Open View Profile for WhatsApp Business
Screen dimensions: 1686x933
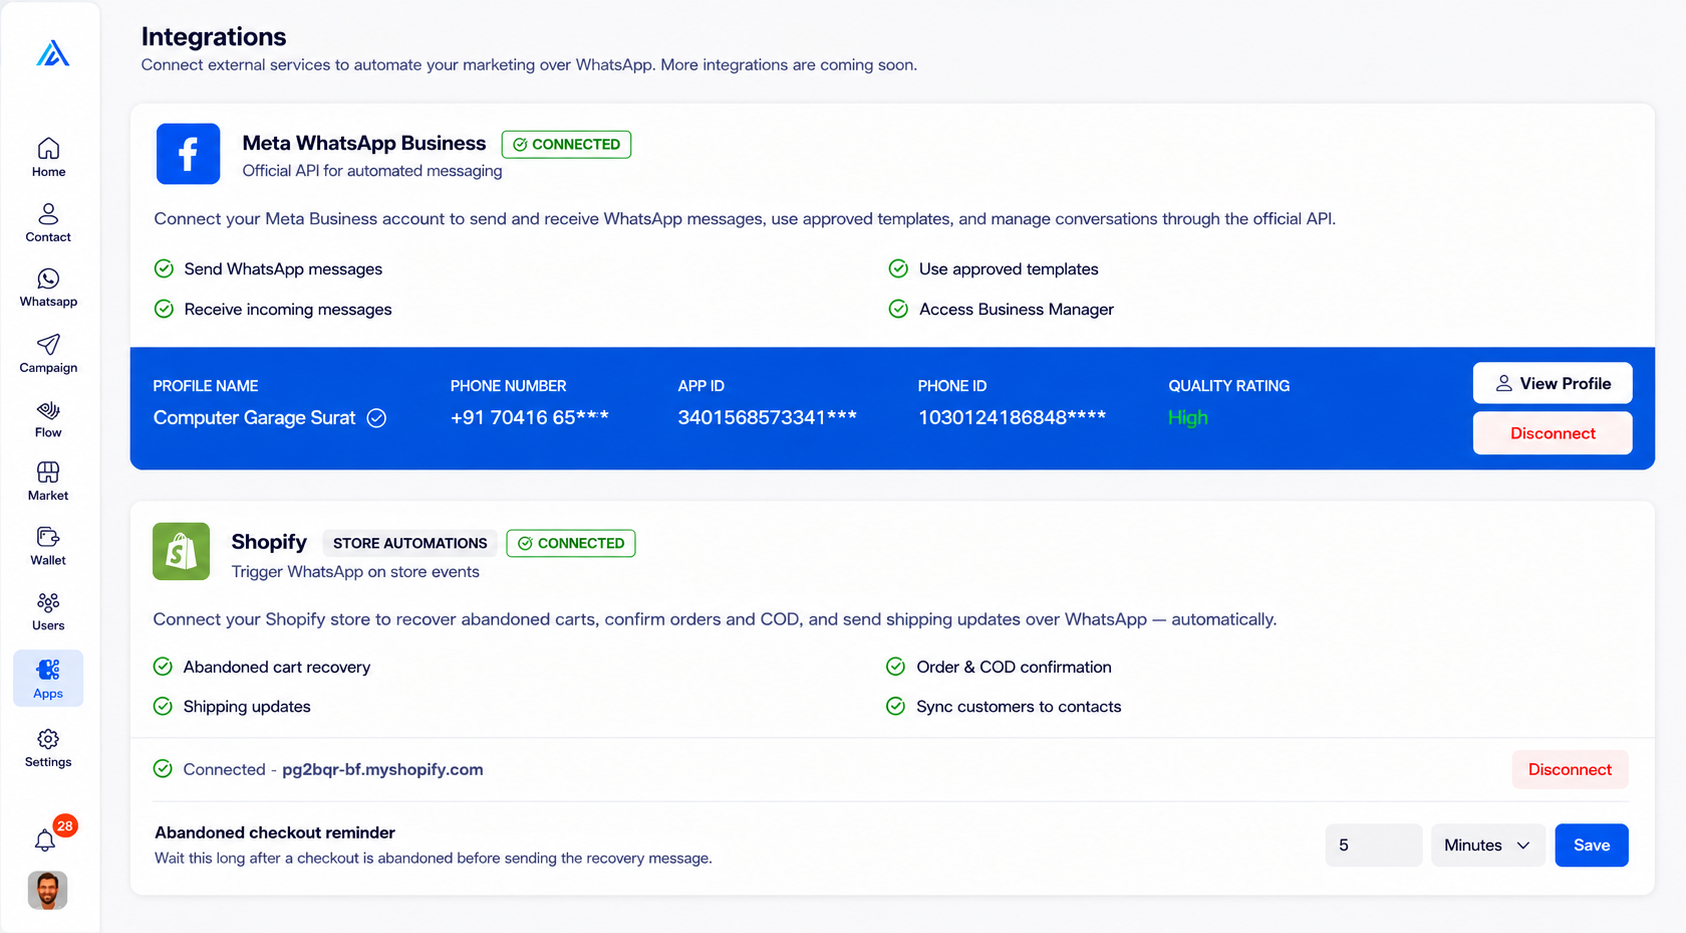coord(1552,383)
